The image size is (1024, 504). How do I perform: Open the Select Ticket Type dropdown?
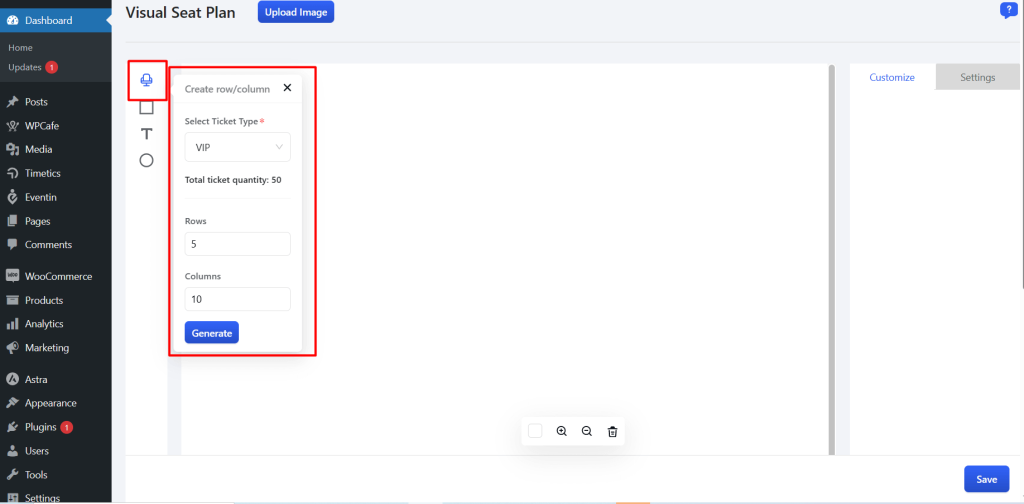238,148
